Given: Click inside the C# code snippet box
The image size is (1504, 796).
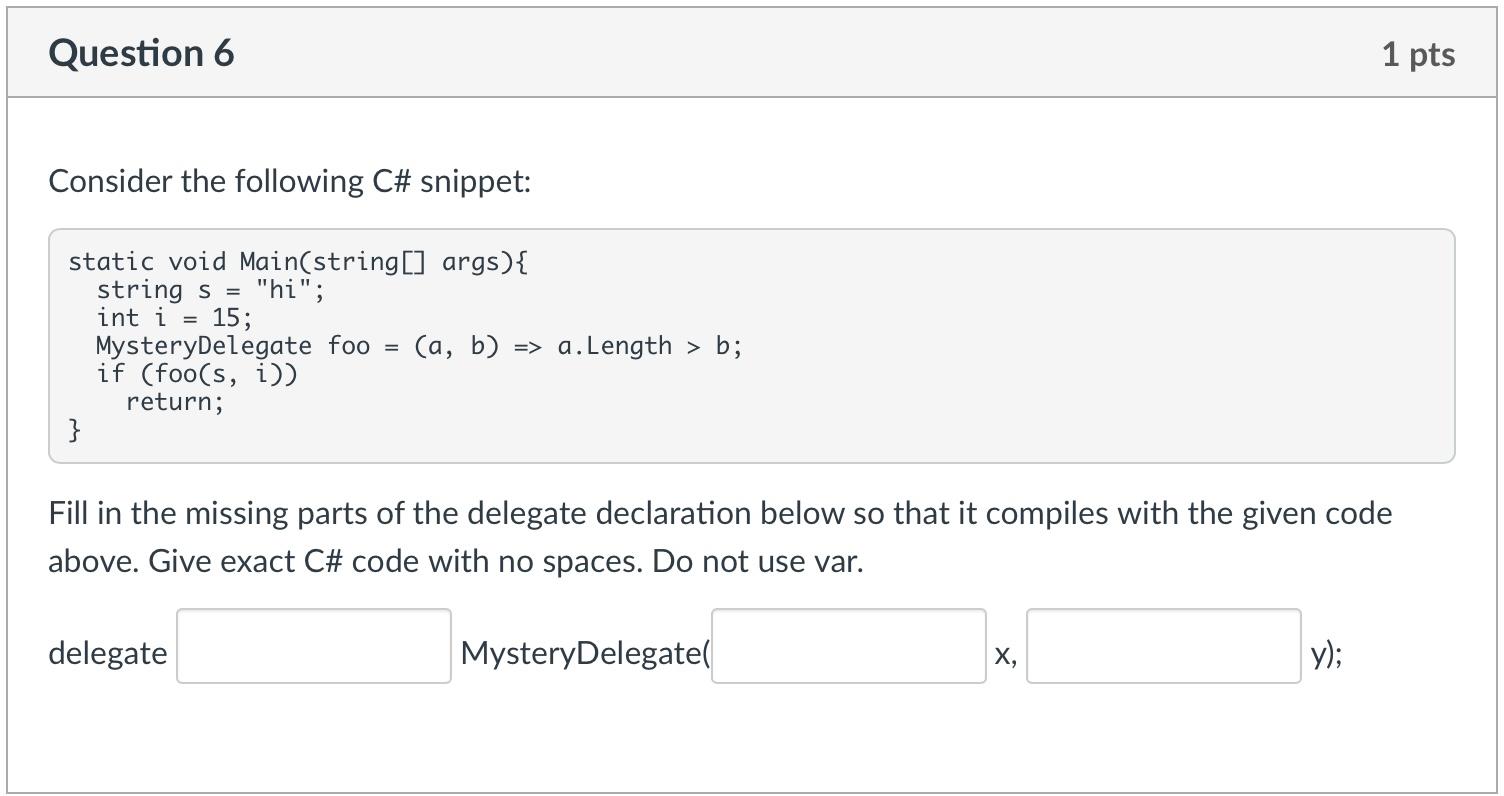Looking at the screenshot, I should click(750, 345).
